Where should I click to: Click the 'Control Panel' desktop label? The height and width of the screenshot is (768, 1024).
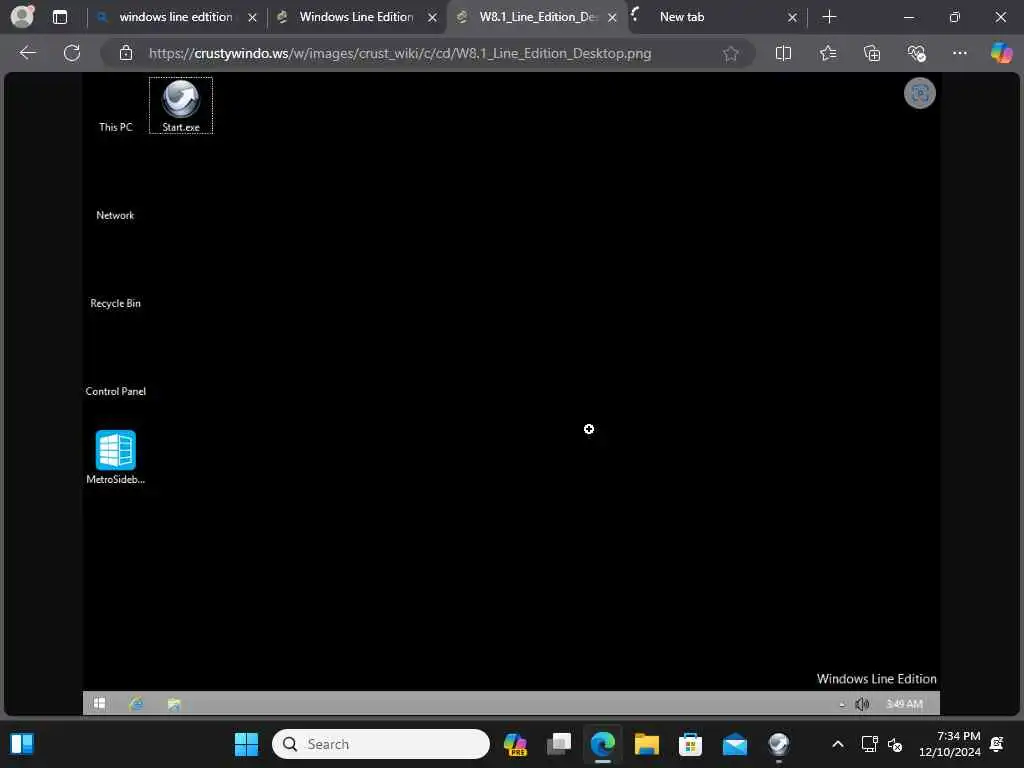click(x=116, y=391)
